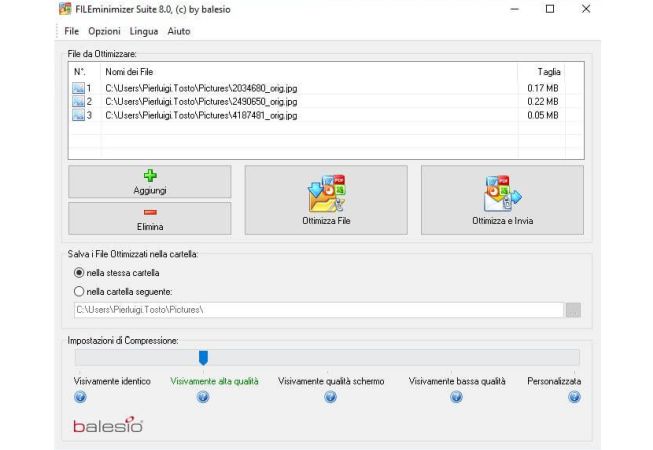
Task: Open help icon under Personalizzata
Action: point(574,397)
